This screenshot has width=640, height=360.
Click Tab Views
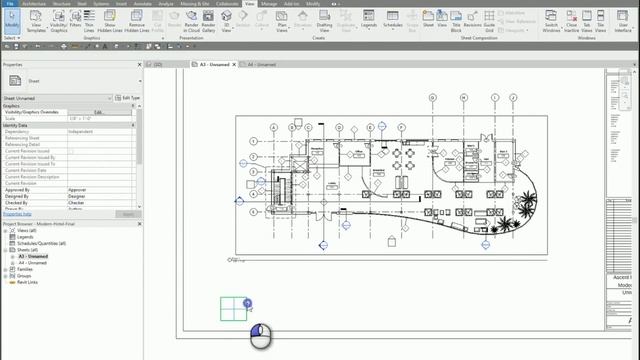[587, 21]
